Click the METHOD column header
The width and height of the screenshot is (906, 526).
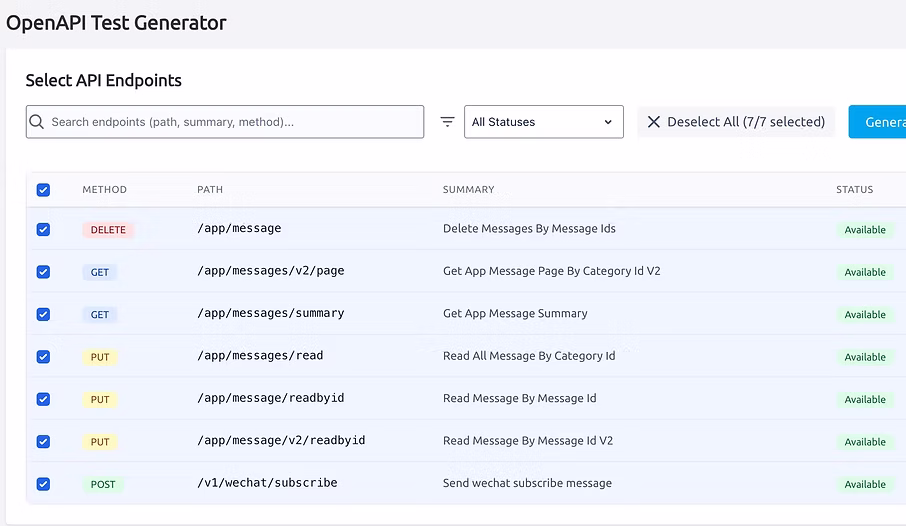click(105, 190)
